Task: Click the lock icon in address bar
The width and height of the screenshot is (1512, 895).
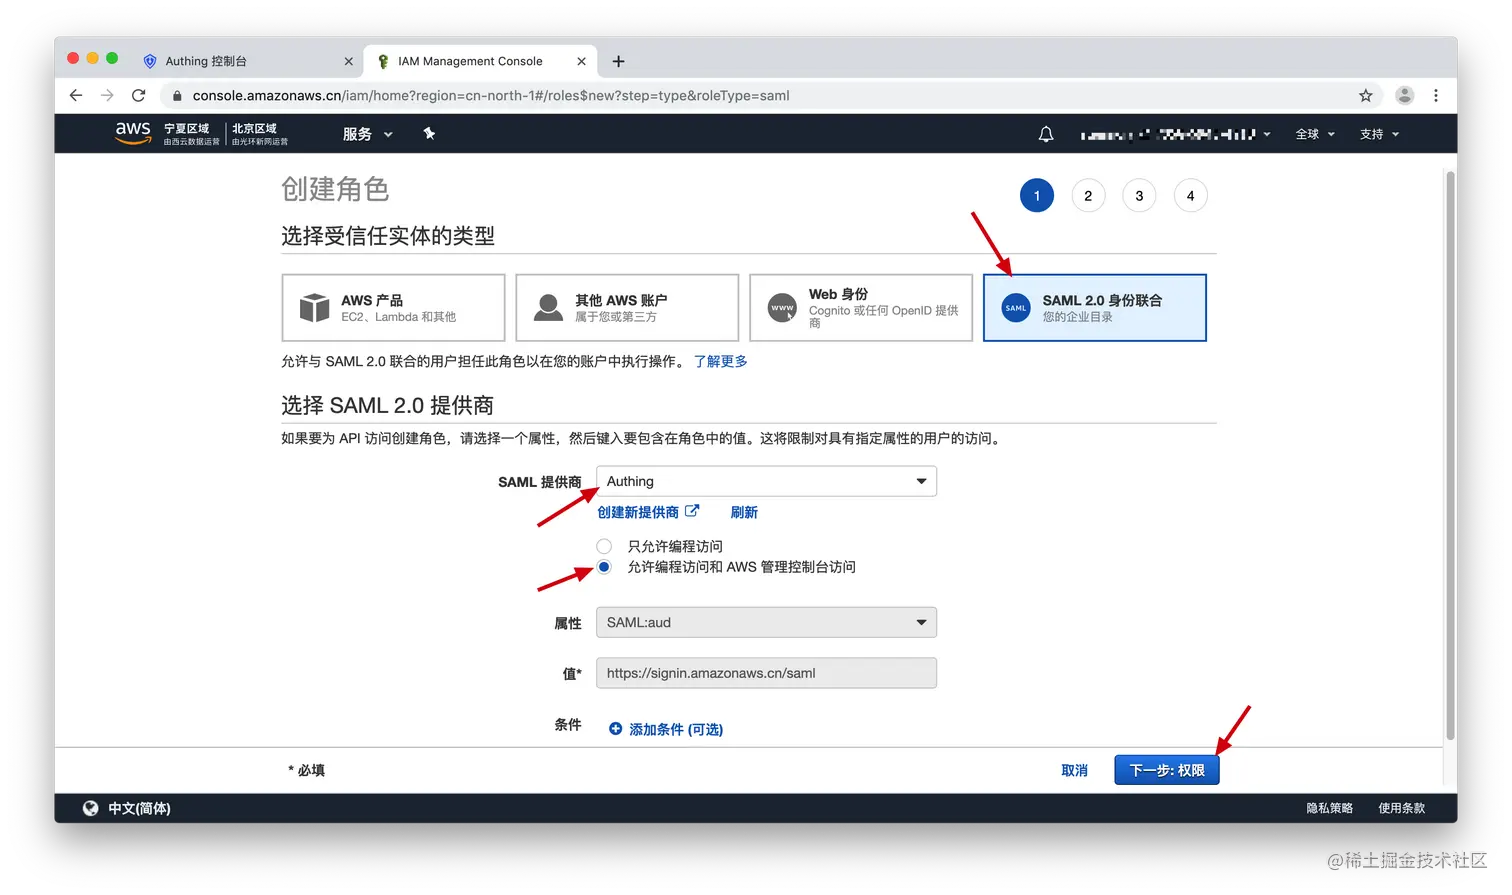Action: [x=177, y=96]
